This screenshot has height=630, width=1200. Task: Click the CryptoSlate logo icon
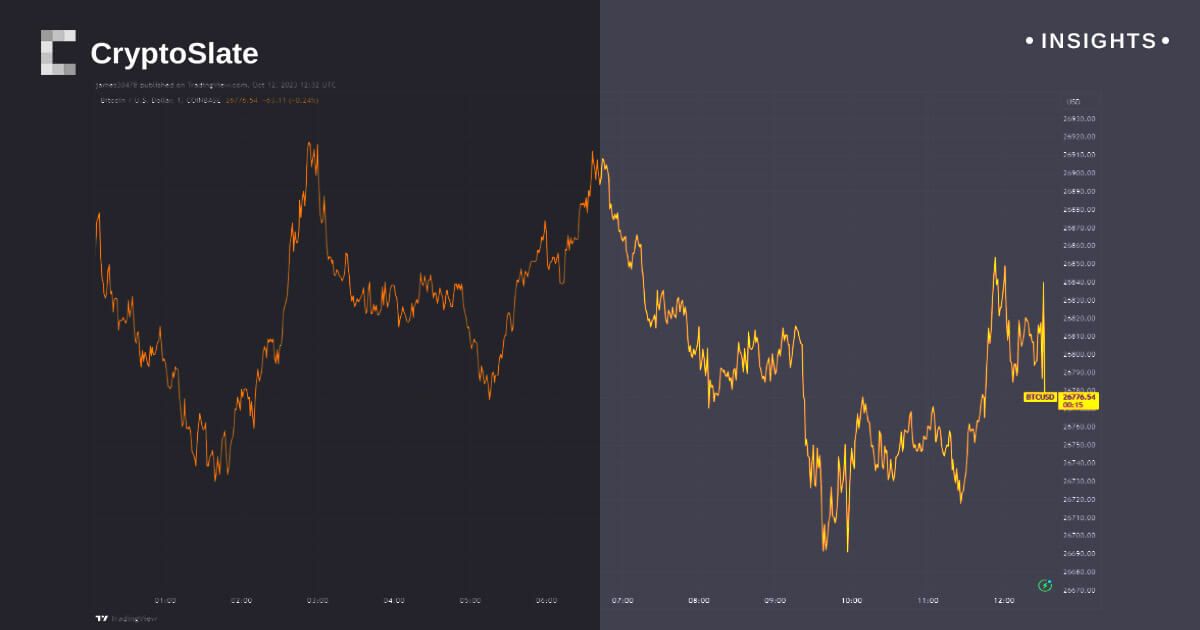pos(58,52)
